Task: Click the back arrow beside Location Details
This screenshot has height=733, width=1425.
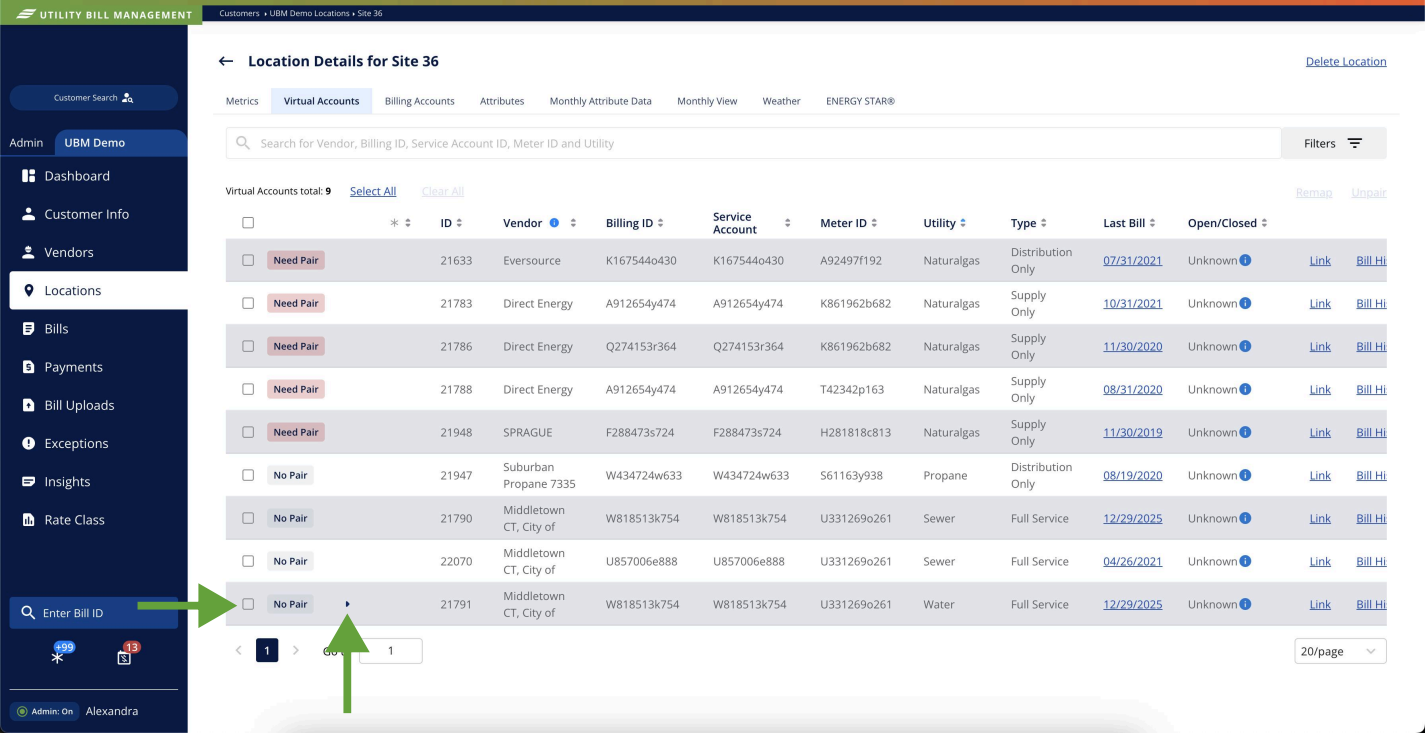Action: [x=225, y=61]
